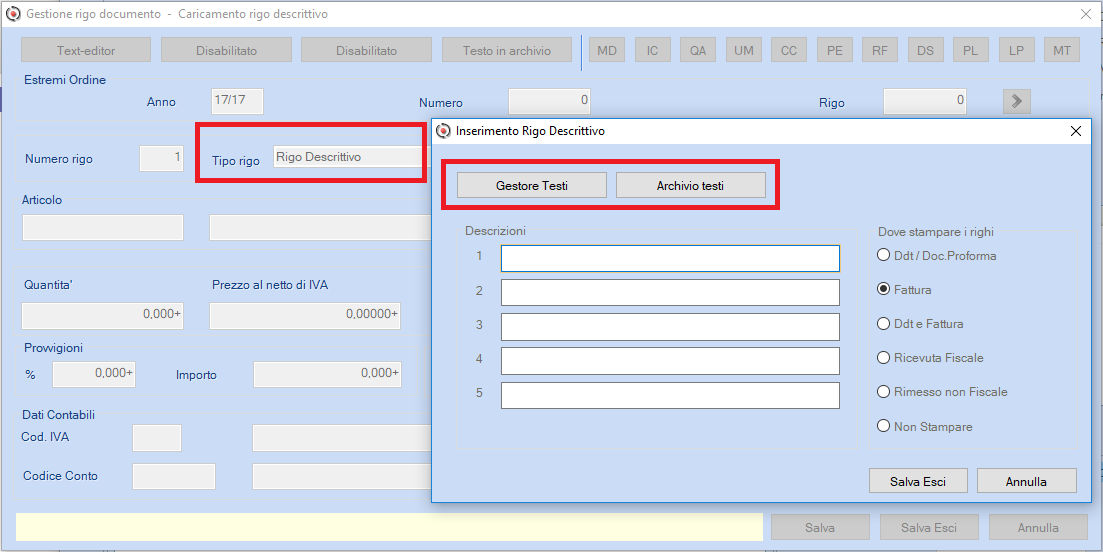Click the Rigo field in Estremi Ordine
The image size is (1103, 552).
(x=924, y=101)
